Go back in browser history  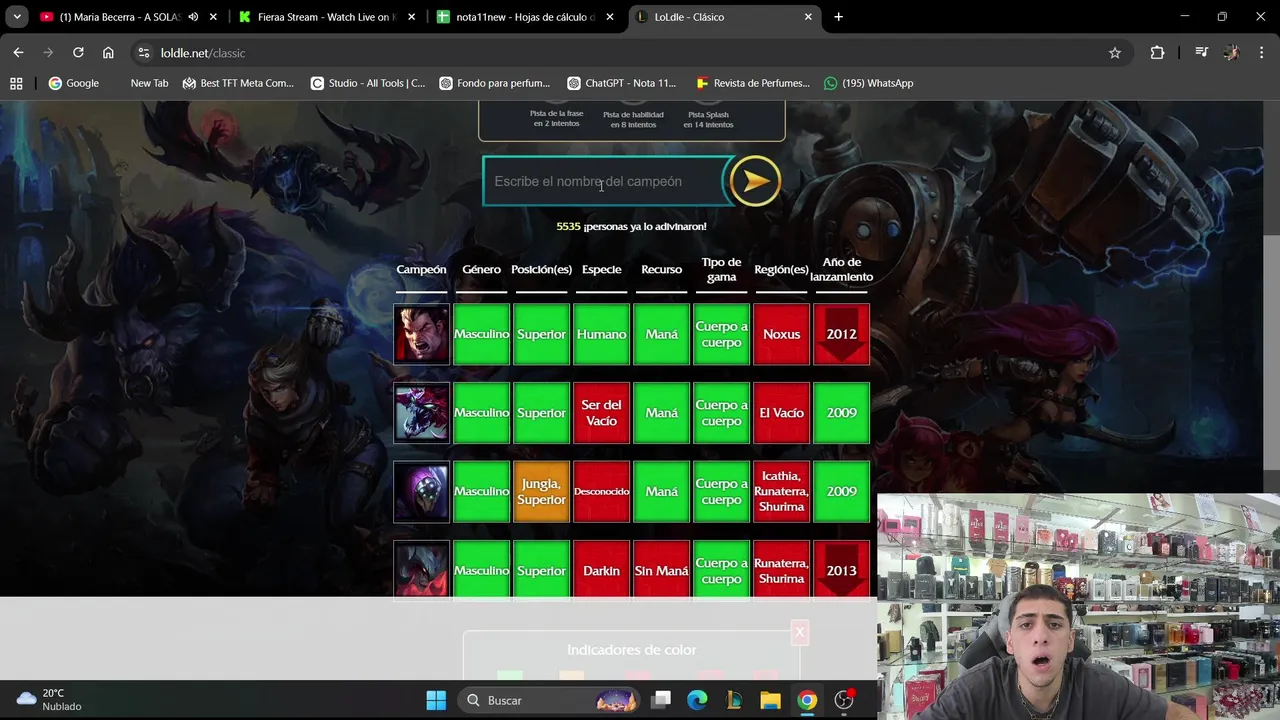coord(18,53)
